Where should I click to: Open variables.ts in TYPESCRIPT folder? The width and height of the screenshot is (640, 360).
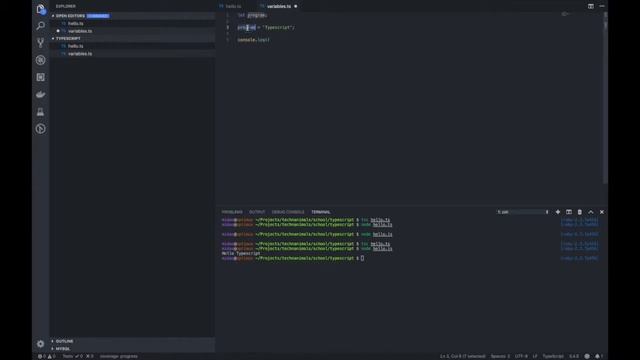click(133, 54)
